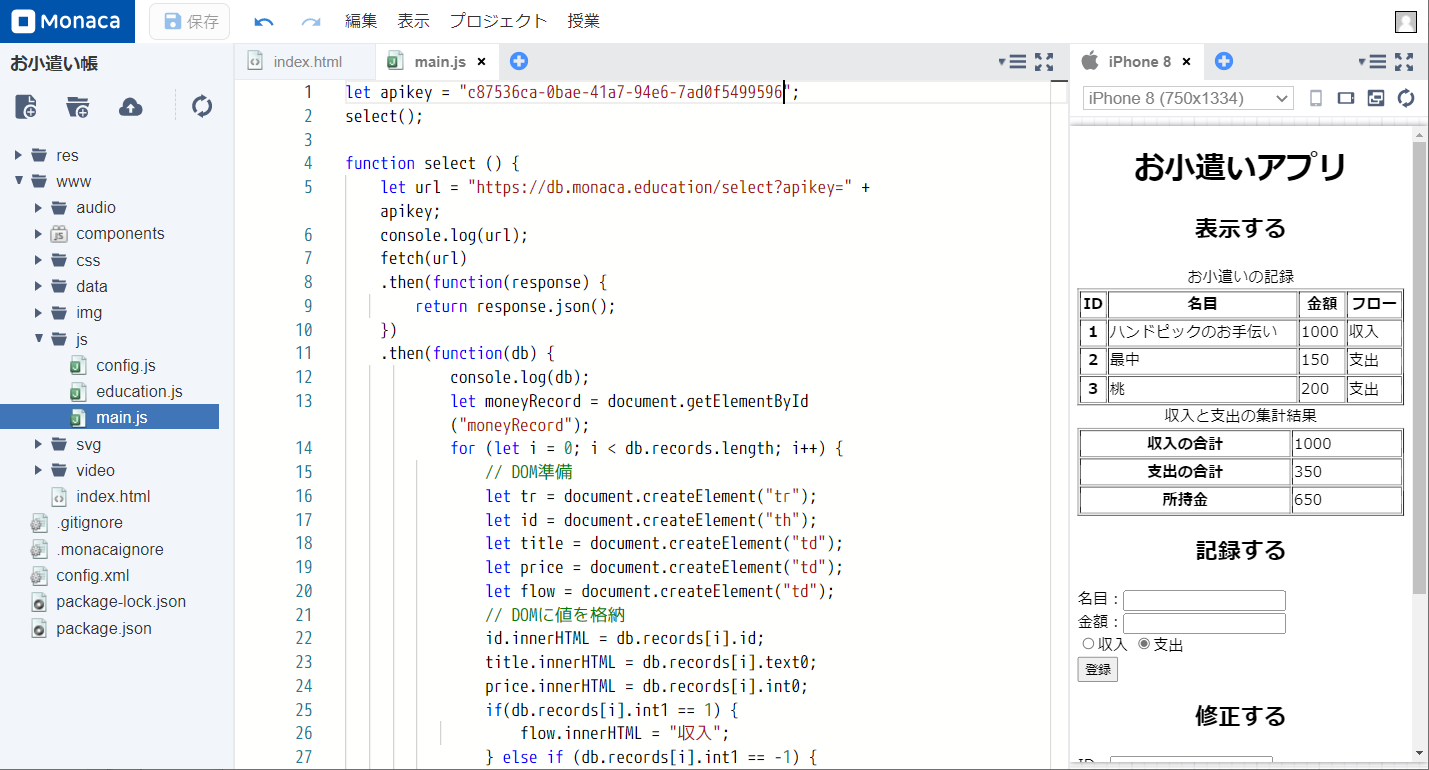This screenshot has height=770, width=1429.
Task: Reload the iPhone 8 previewer
Action: click(1406, 98)
